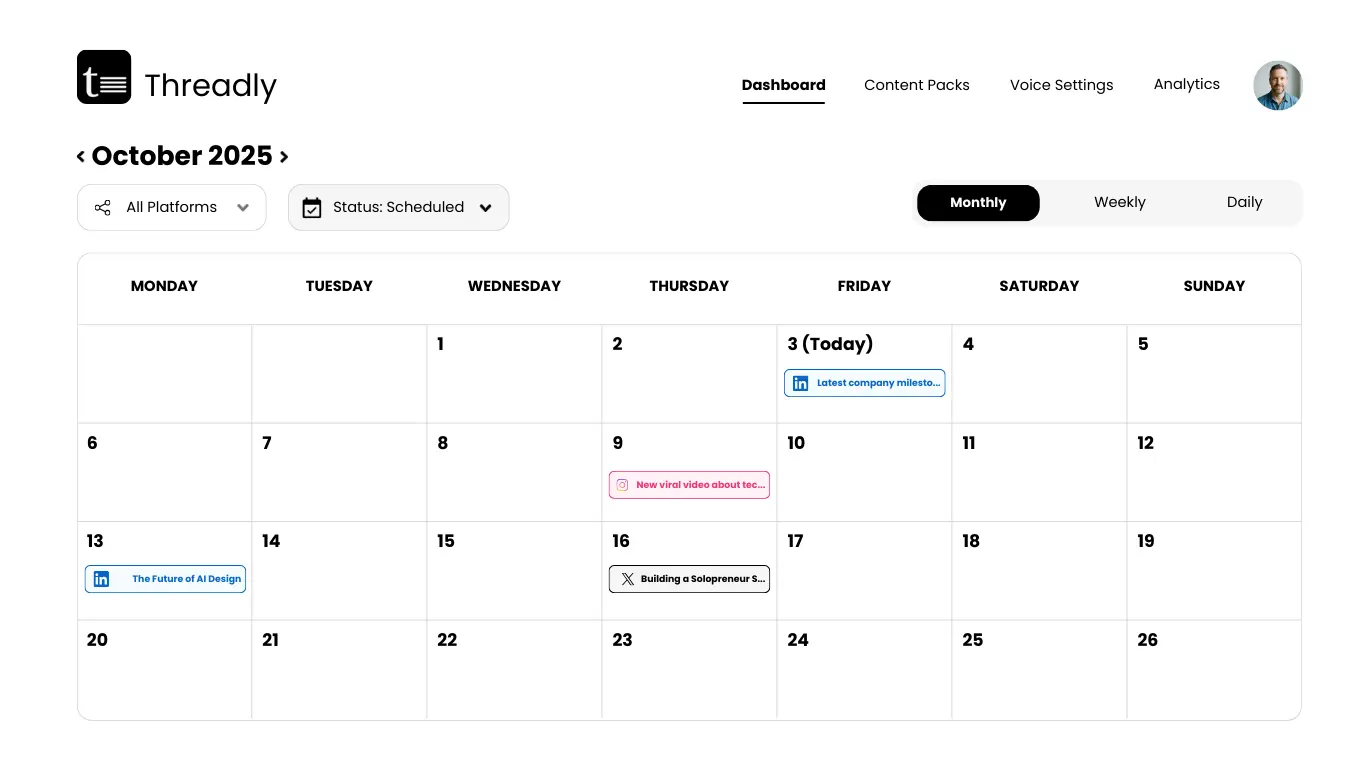The image size is (1366, 768).
Task: Open the Content Packs tab
Action: (x=916, y=85)
